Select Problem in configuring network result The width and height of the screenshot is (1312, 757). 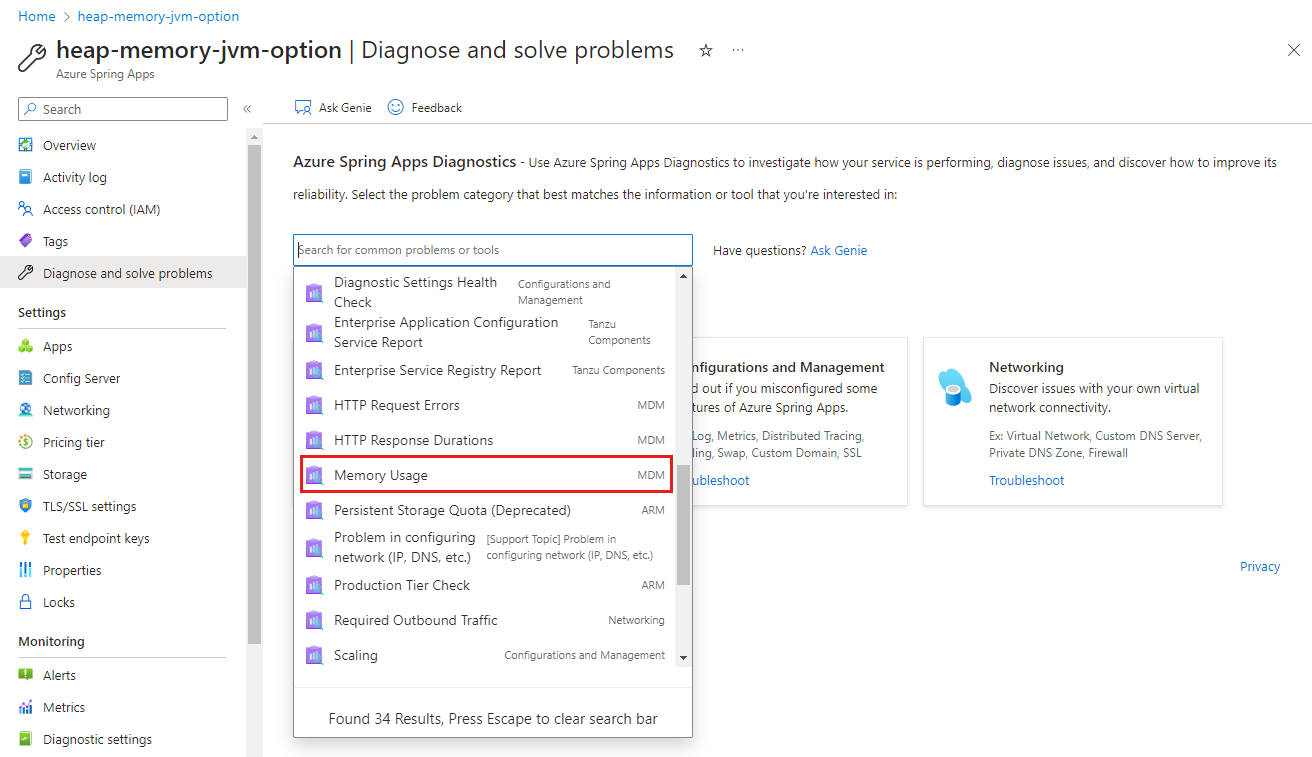(486, 547)
